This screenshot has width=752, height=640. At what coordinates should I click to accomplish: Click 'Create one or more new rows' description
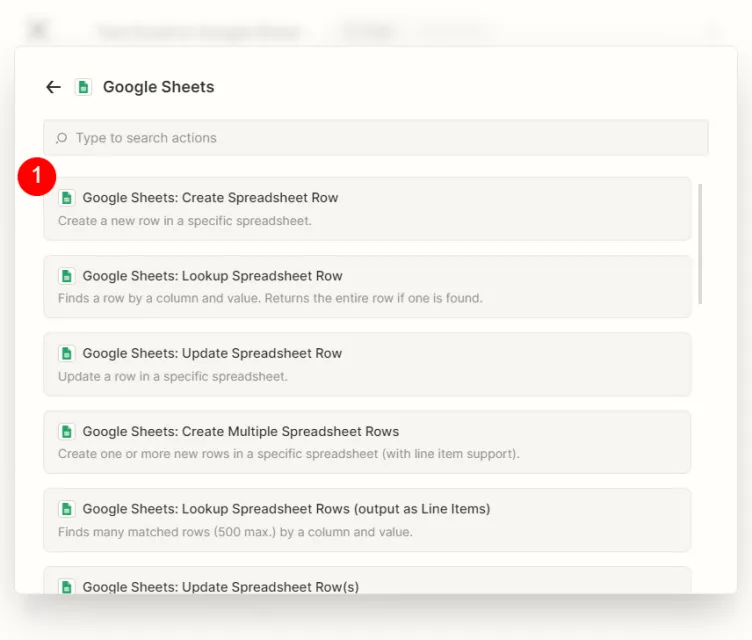tap(289, 454)
